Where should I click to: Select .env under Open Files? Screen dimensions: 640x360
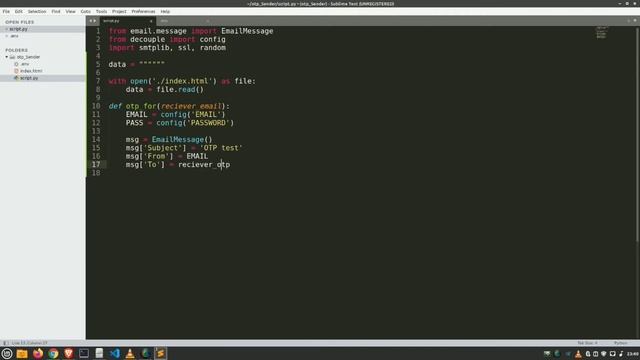15,36
